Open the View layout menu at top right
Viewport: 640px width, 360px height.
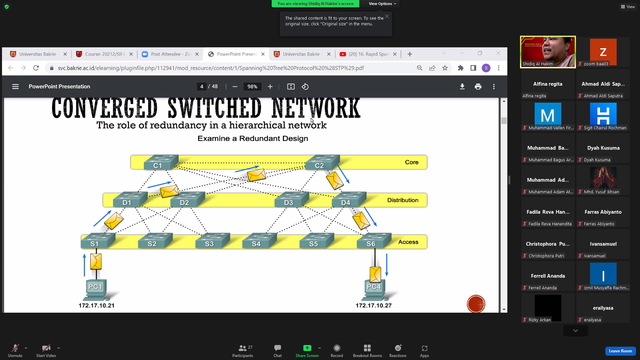pos(628,7)
